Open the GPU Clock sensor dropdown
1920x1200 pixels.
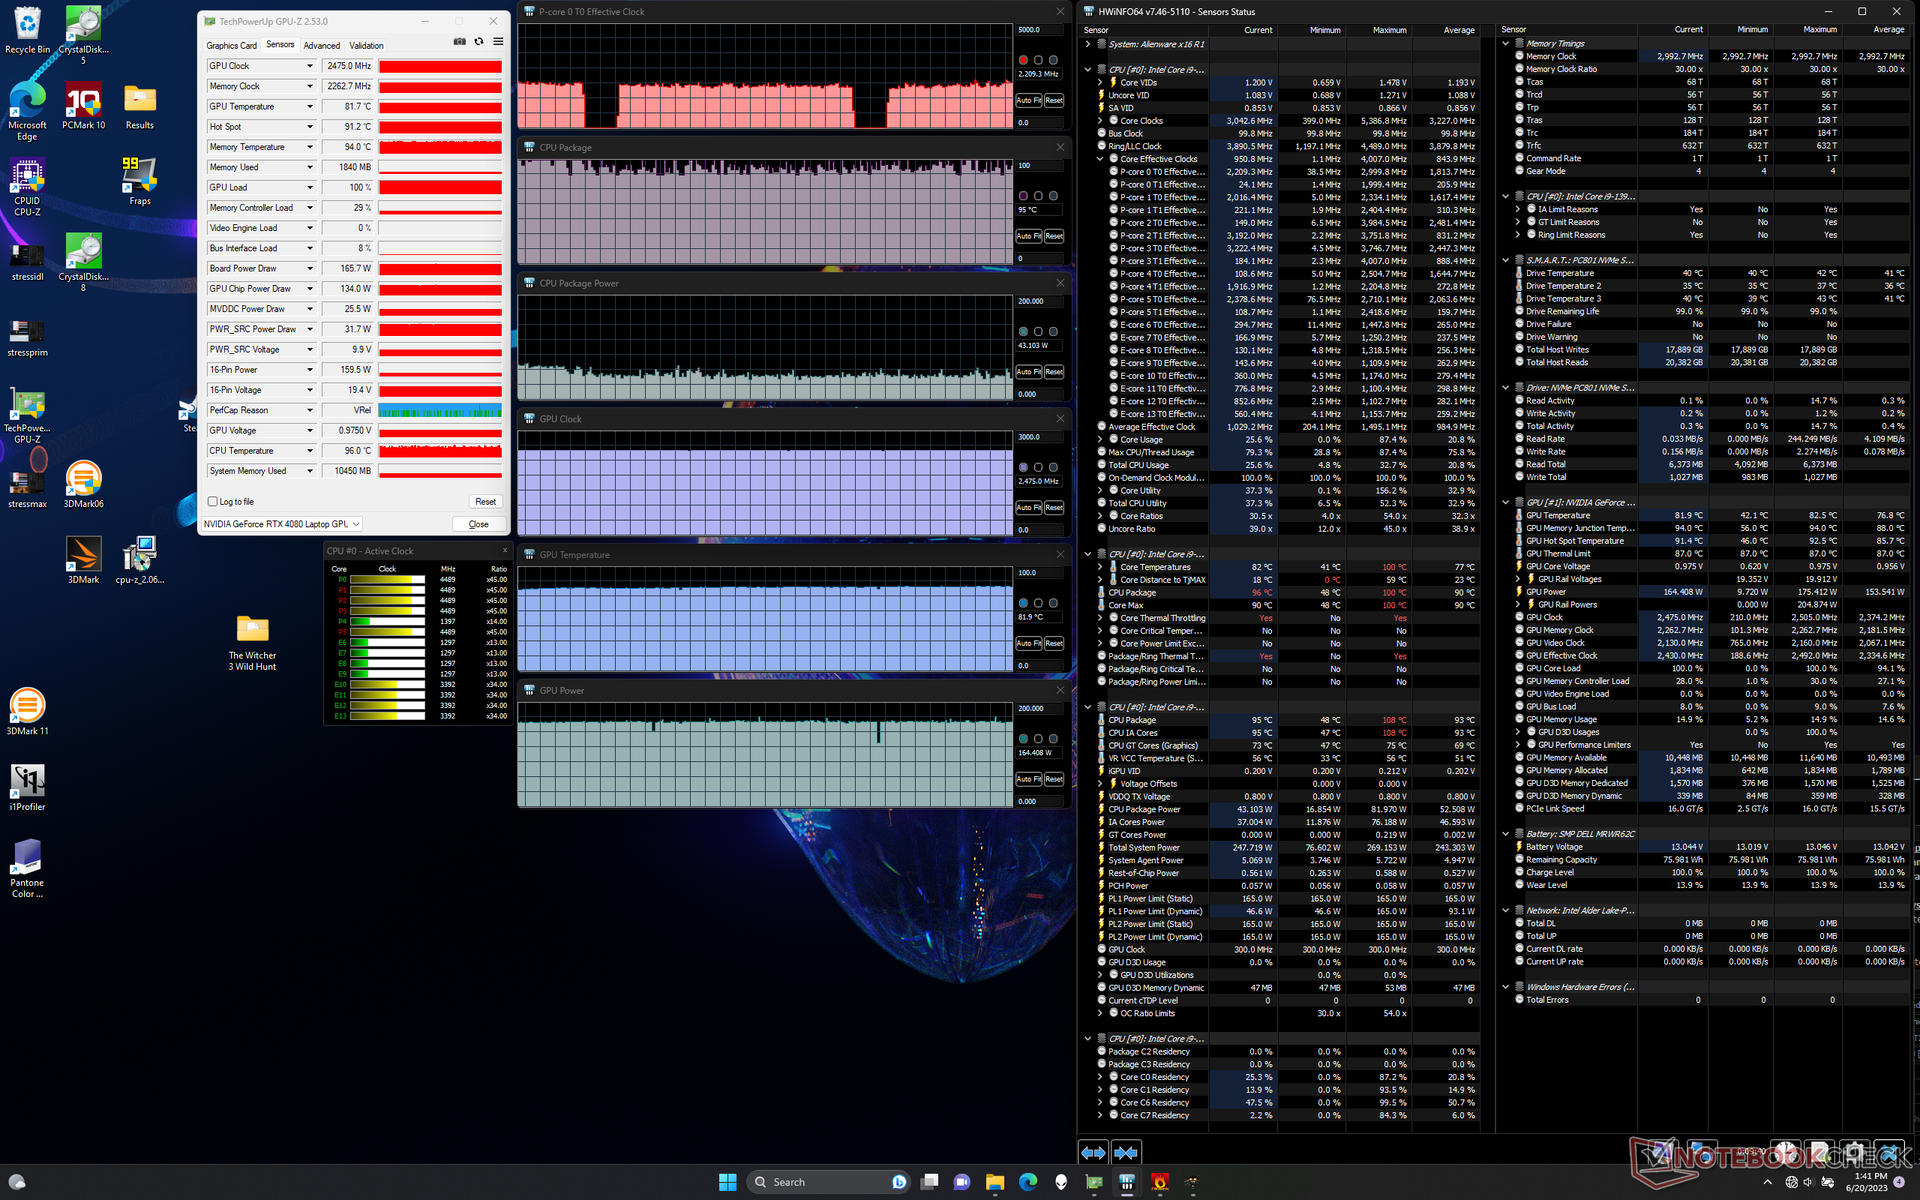tap(309, 66)
